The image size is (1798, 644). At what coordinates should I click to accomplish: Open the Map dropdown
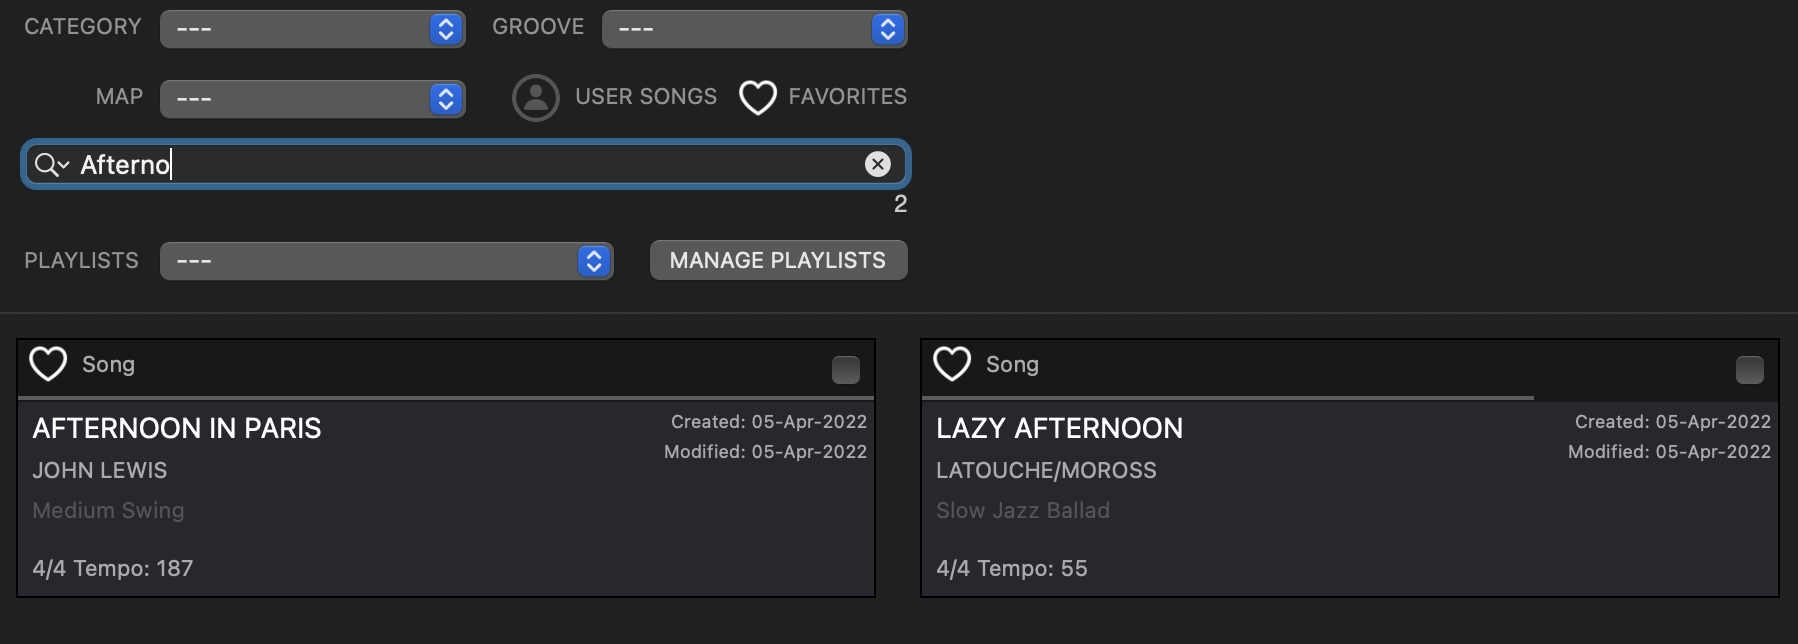tap(312, 99)
